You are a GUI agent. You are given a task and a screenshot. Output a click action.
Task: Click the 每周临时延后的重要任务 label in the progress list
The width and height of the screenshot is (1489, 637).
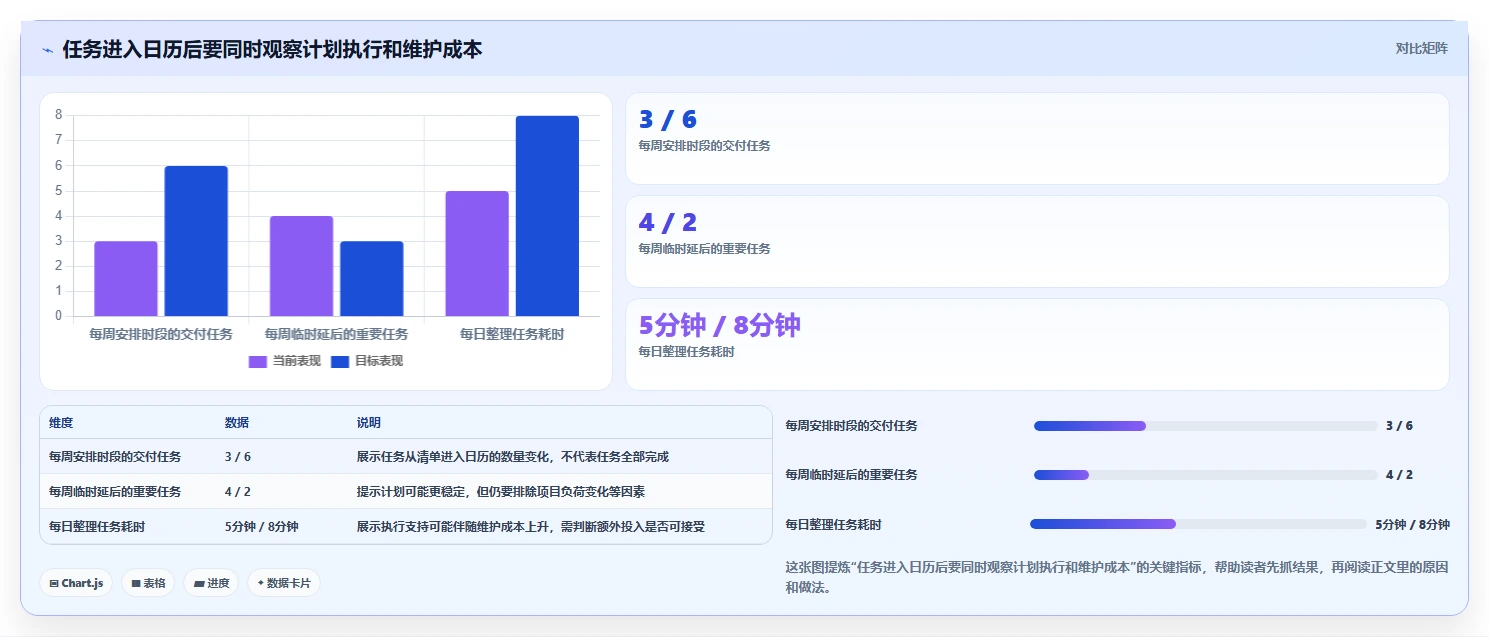tap(852, 474)
